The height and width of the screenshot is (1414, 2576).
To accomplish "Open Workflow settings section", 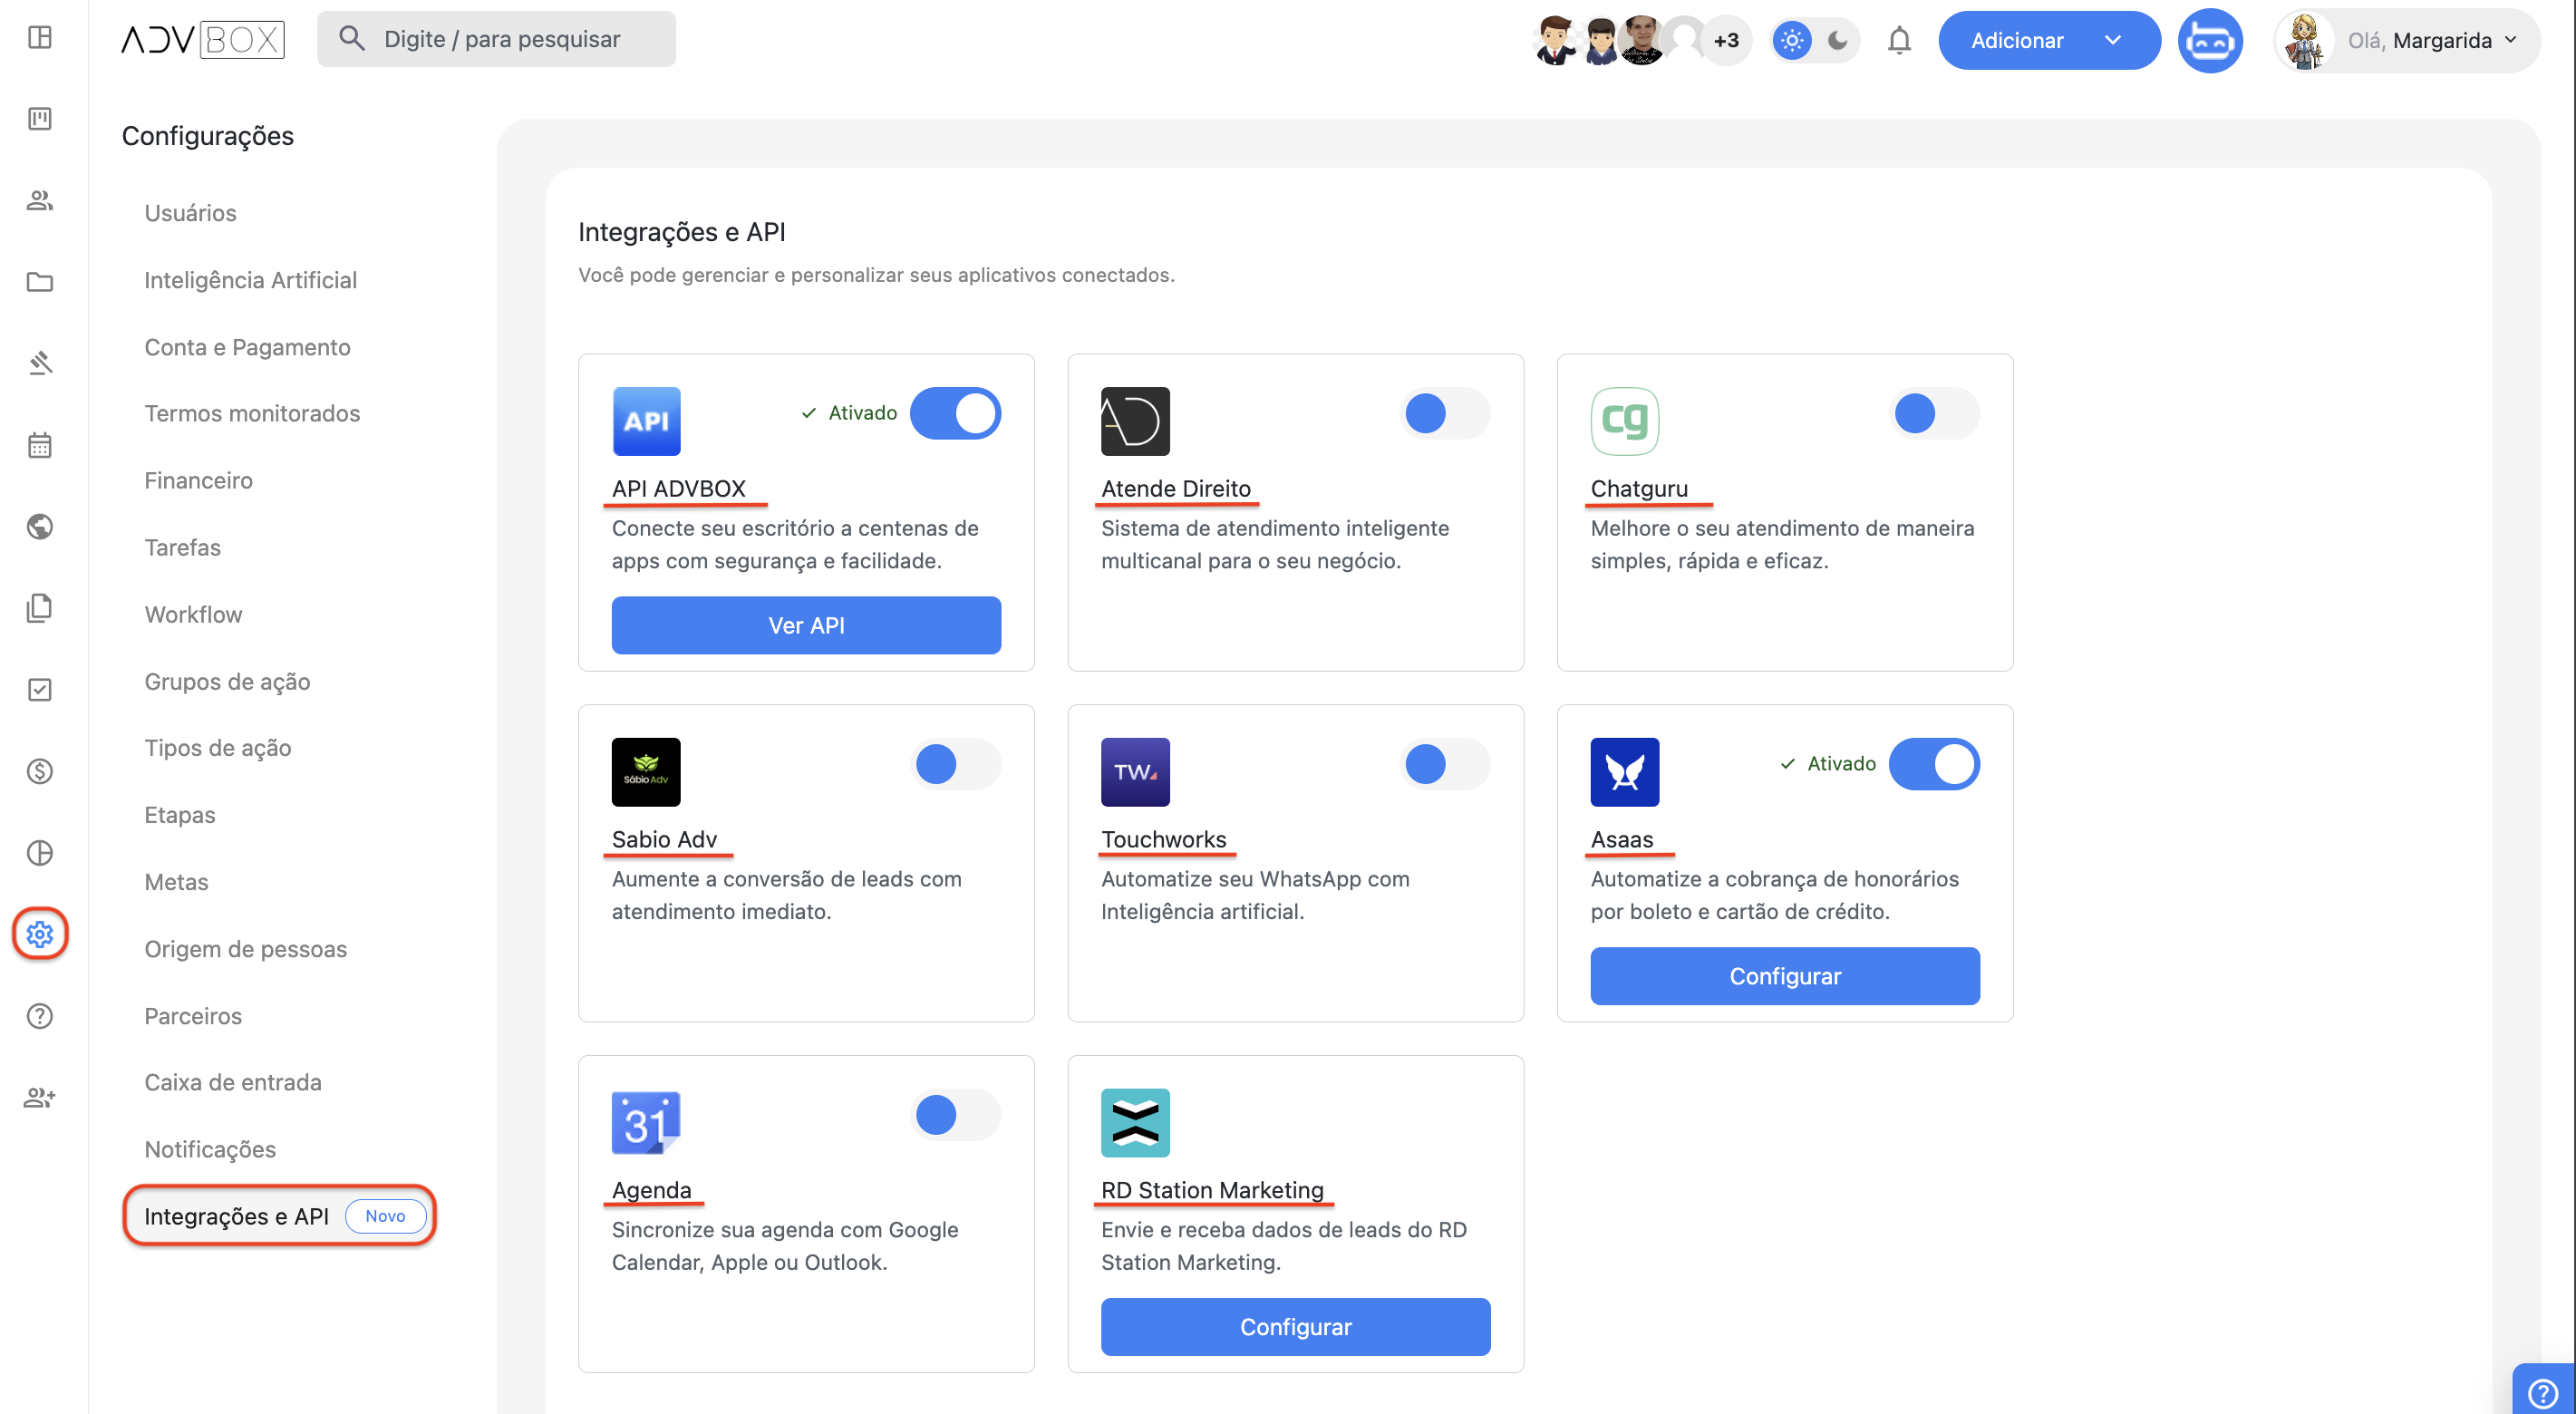I will coord(193,614).
